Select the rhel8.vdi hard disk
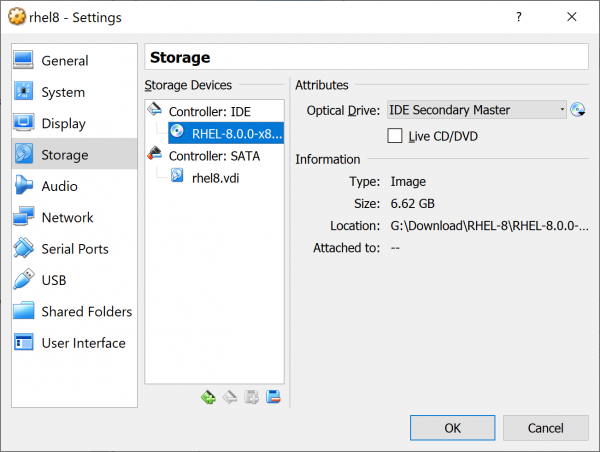This screenshot has width=600, height=452. point(215,178)
